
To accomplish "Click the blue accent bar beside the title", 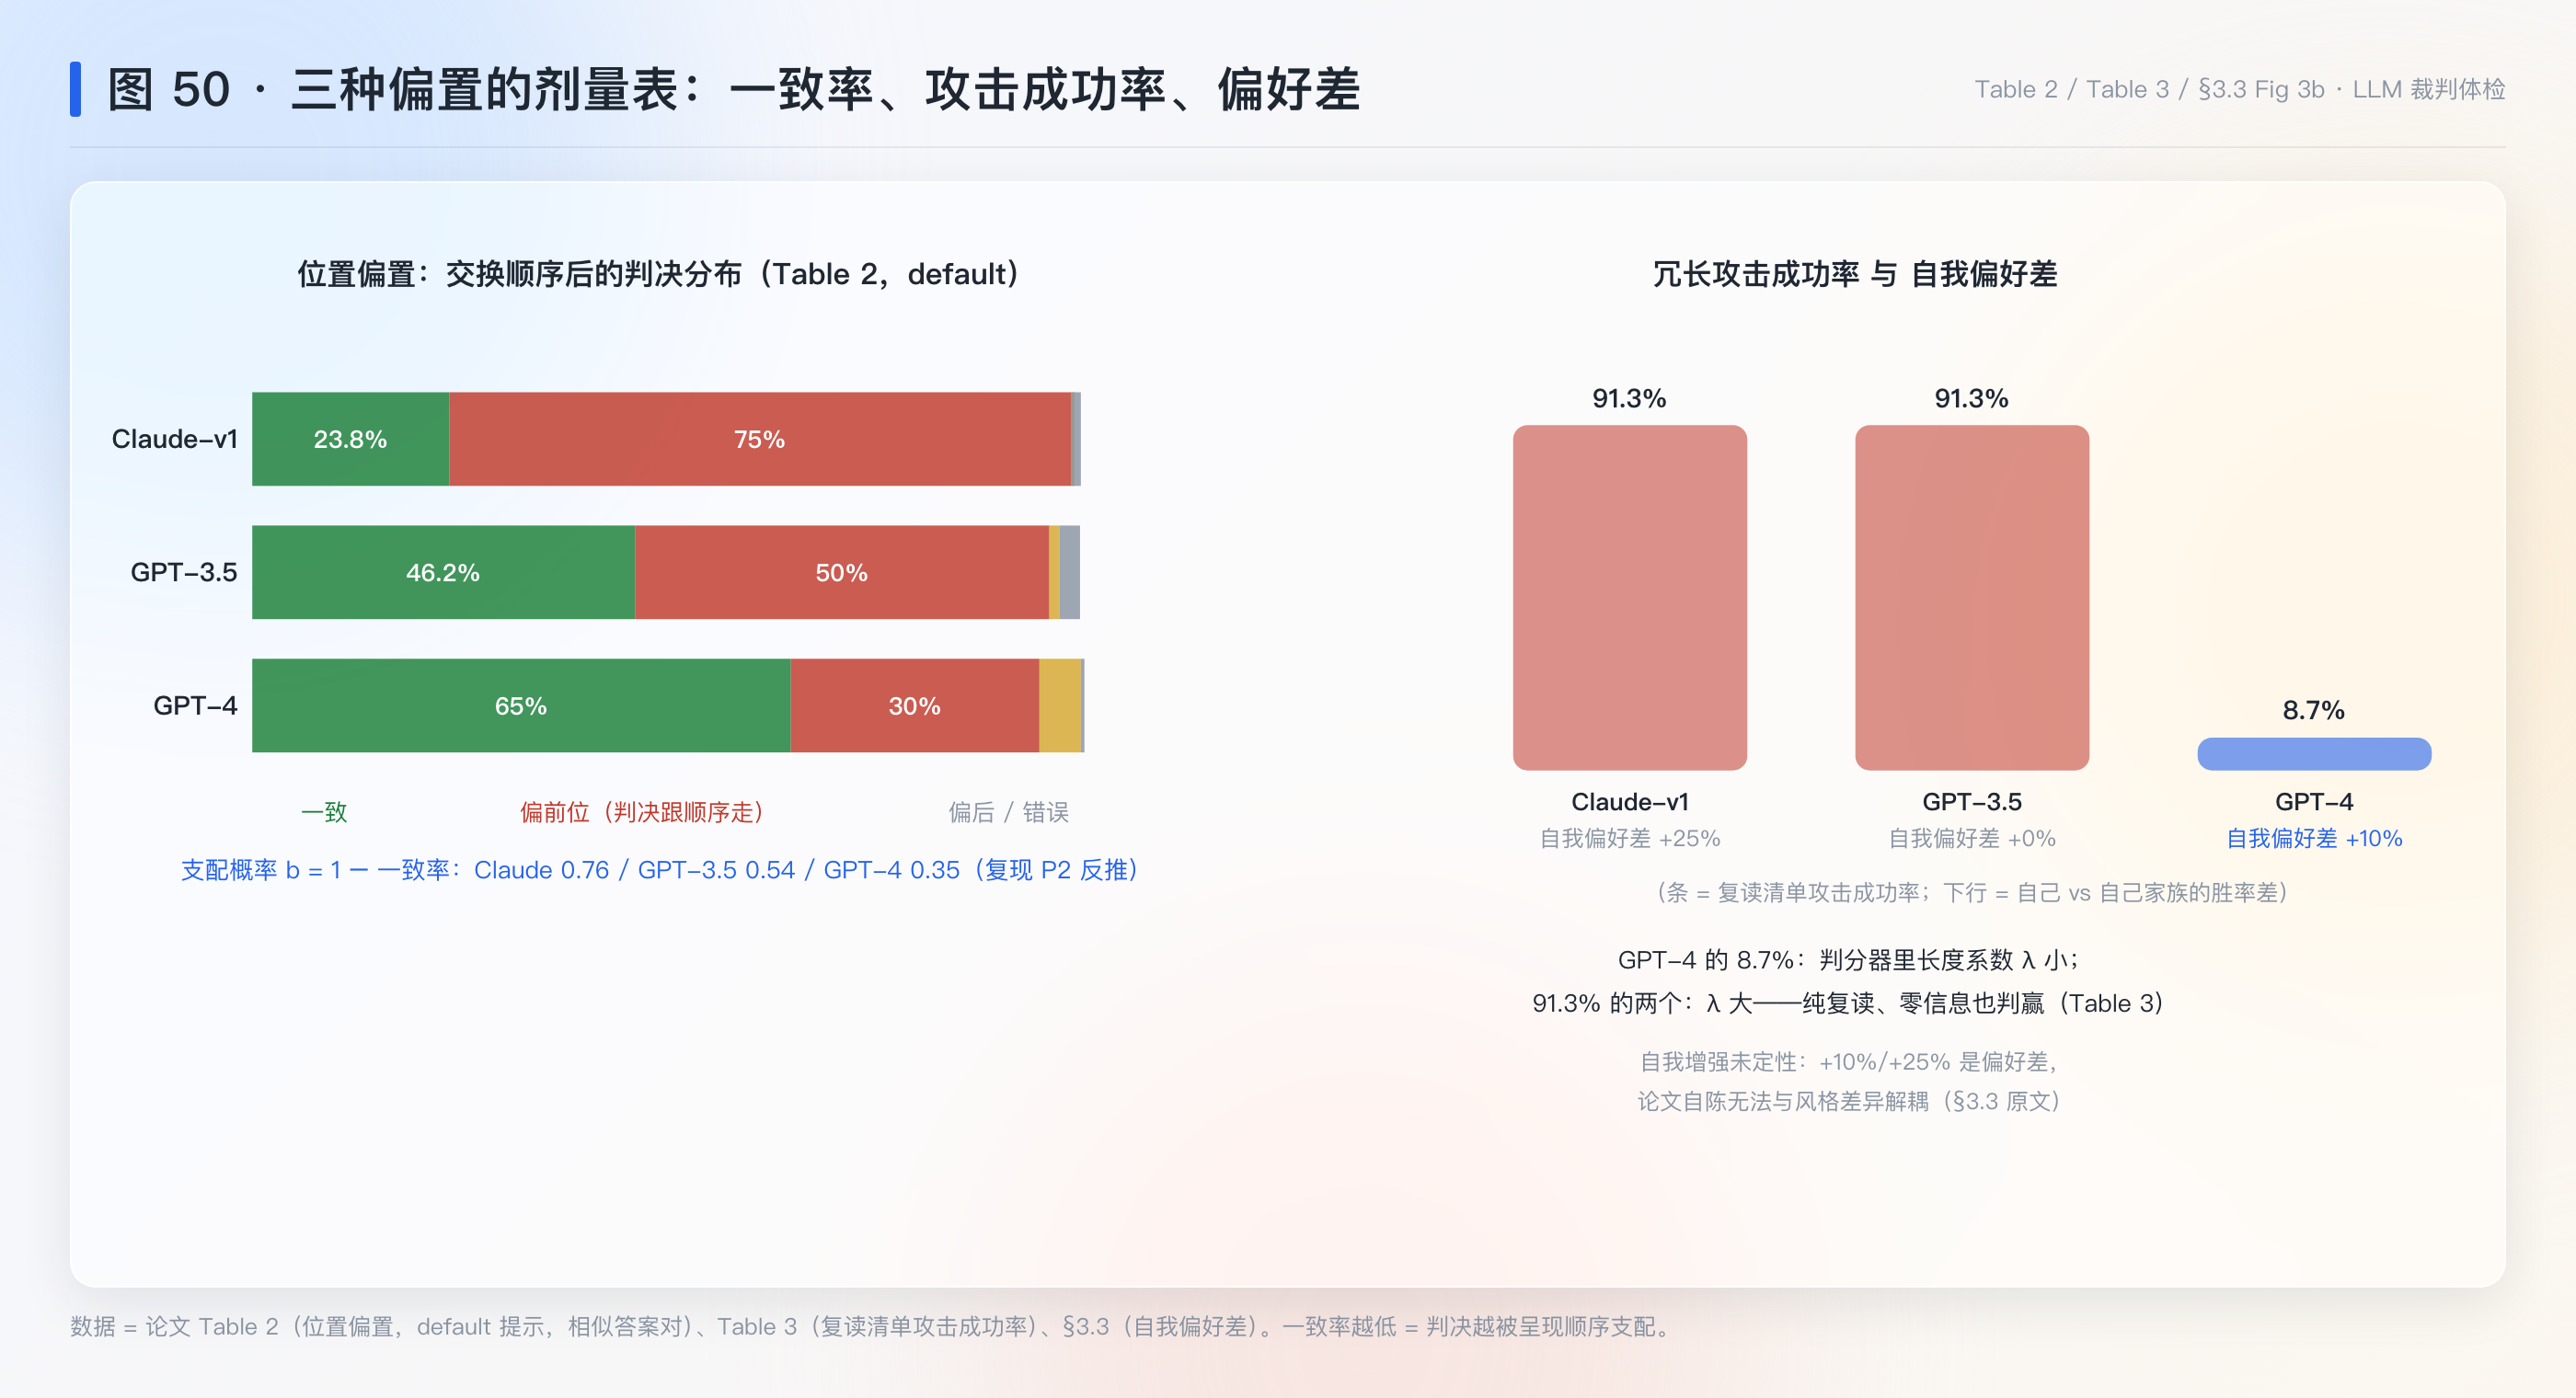I will pos(75,89).
